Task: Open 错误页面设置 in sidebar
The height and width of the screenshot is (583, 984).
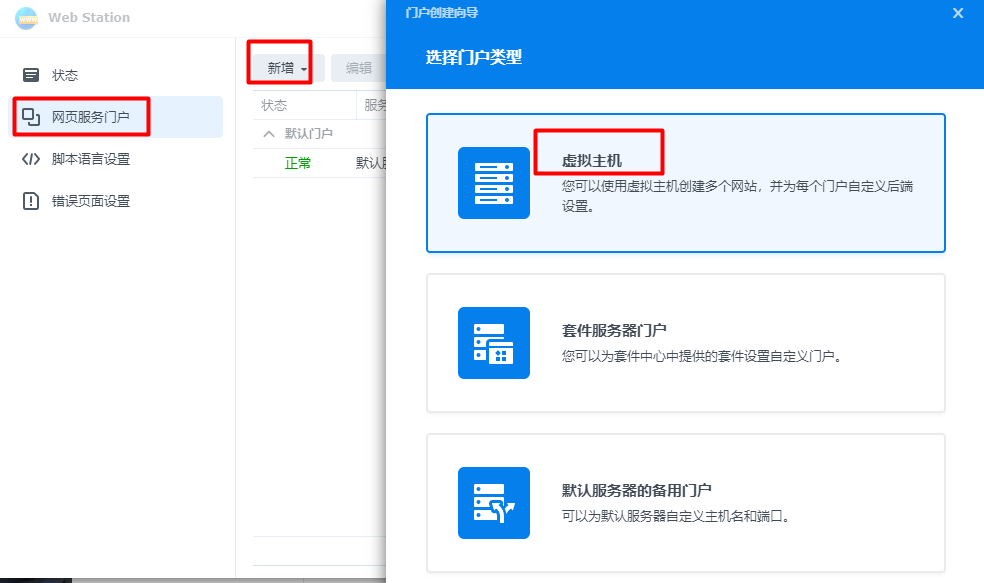Action: tap(117, 201)
